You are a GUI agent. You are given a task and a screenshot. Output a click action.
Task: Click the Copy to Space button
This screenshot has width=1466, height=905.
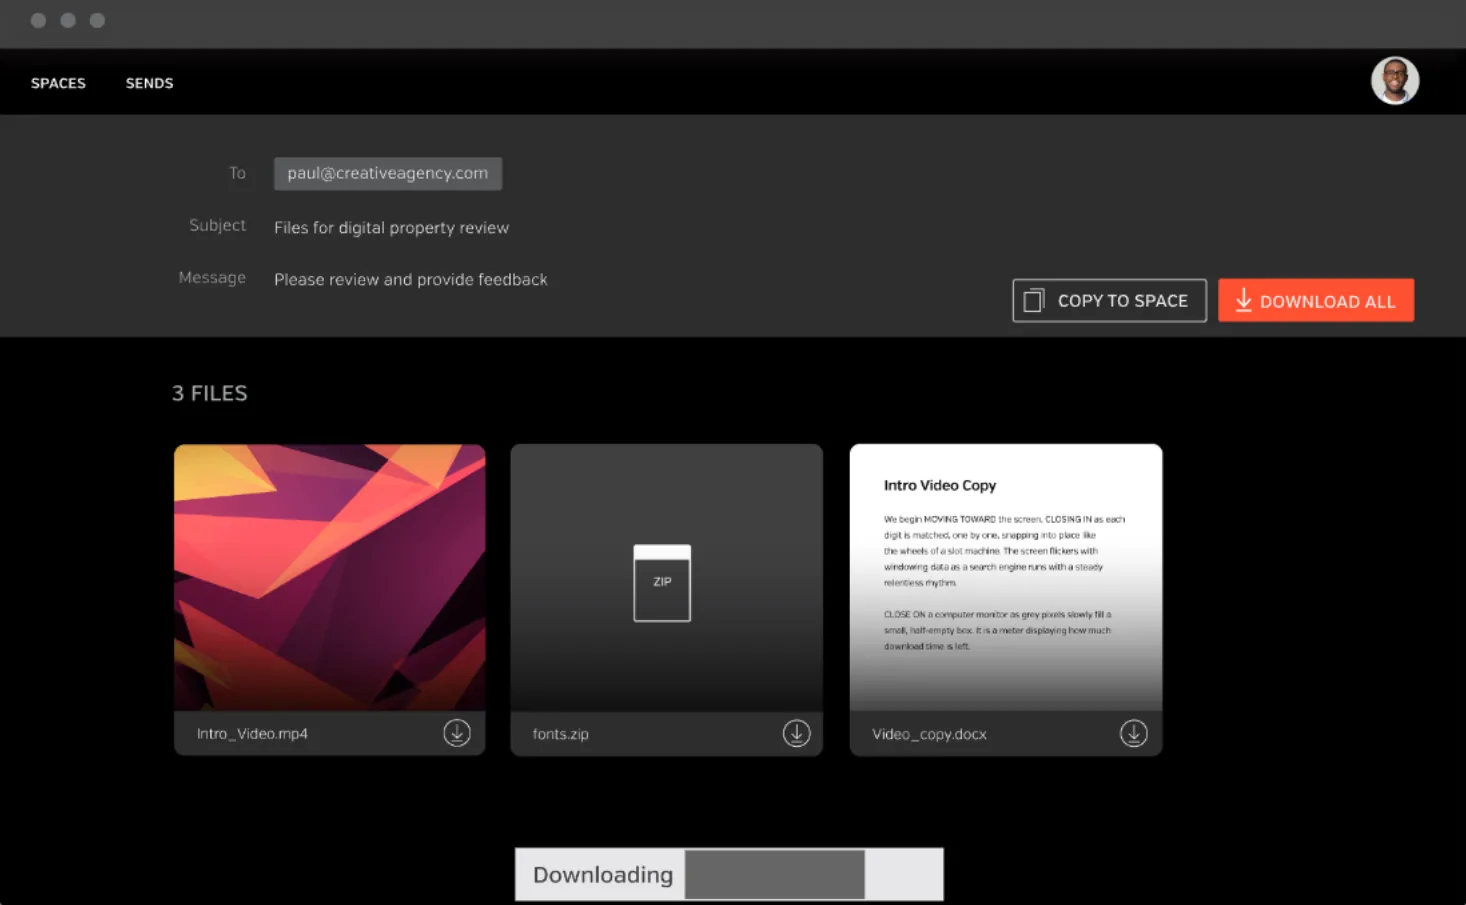click(x=1109, y=300)
